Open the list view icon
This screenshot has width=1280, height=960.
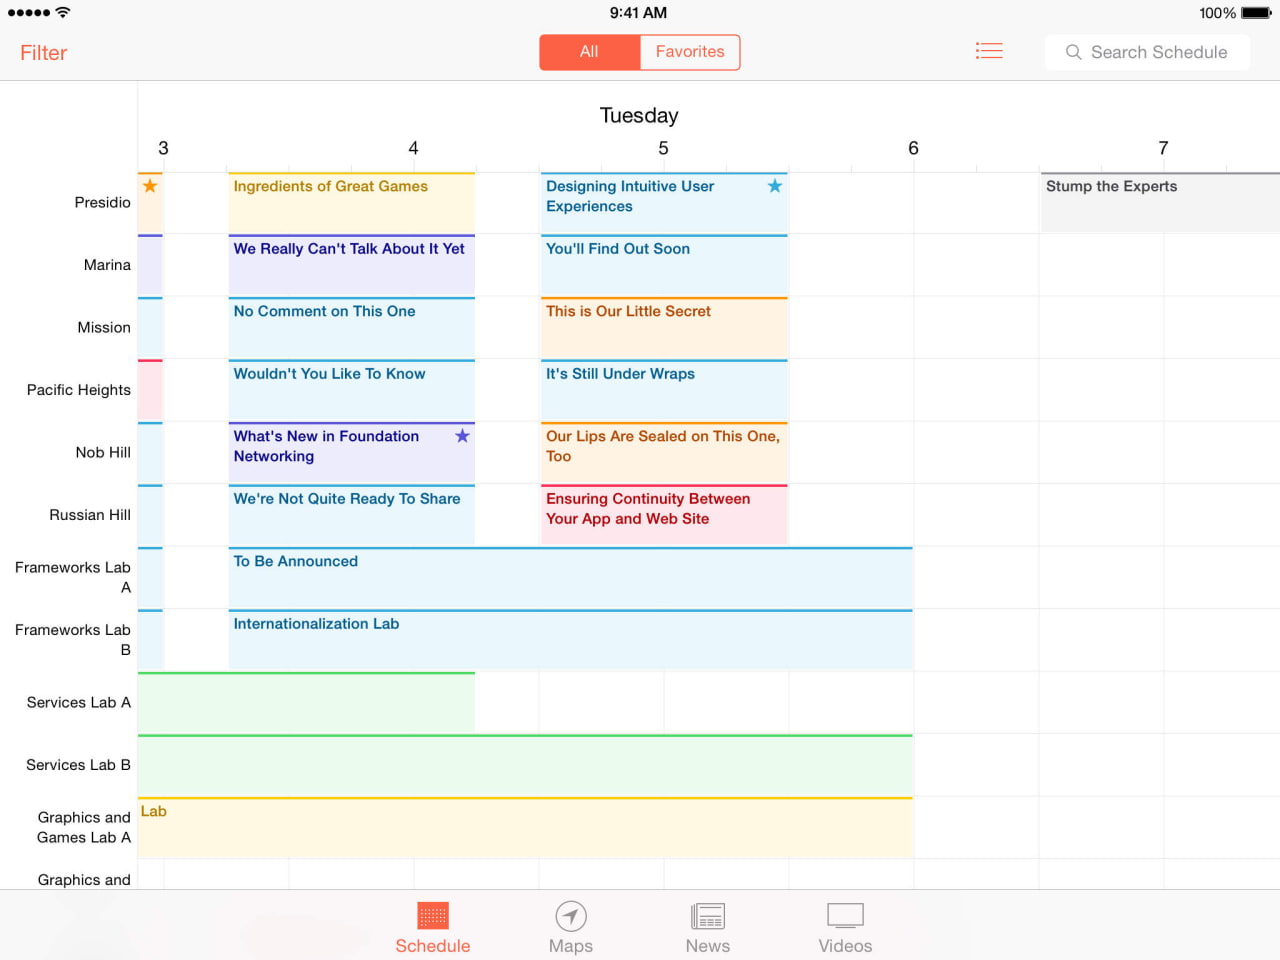click(x=989, y=51)
